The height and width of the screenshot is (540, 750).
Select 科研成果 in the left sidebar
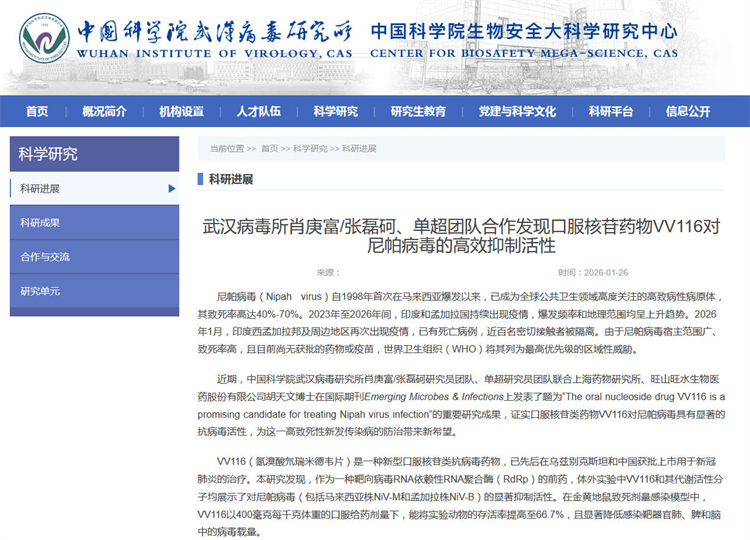point(40,223)
